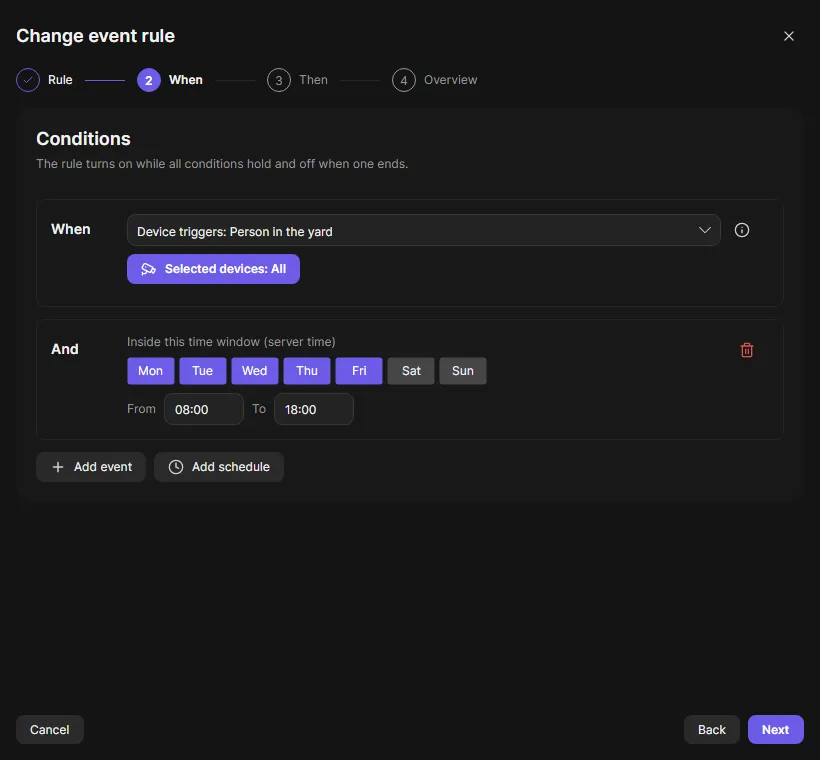Click Selected devices: All button

tap(213, 269)
